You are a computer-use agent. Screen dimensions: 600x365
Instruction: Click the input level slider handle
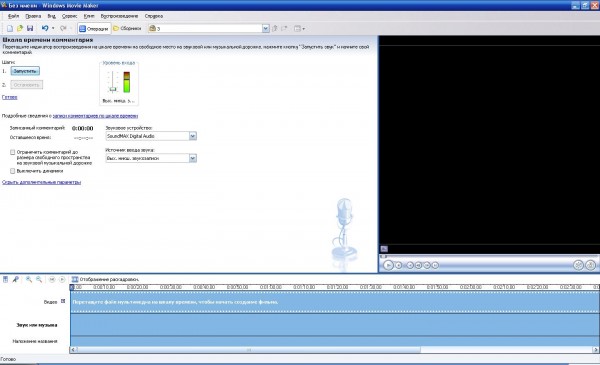pos(113,89)
